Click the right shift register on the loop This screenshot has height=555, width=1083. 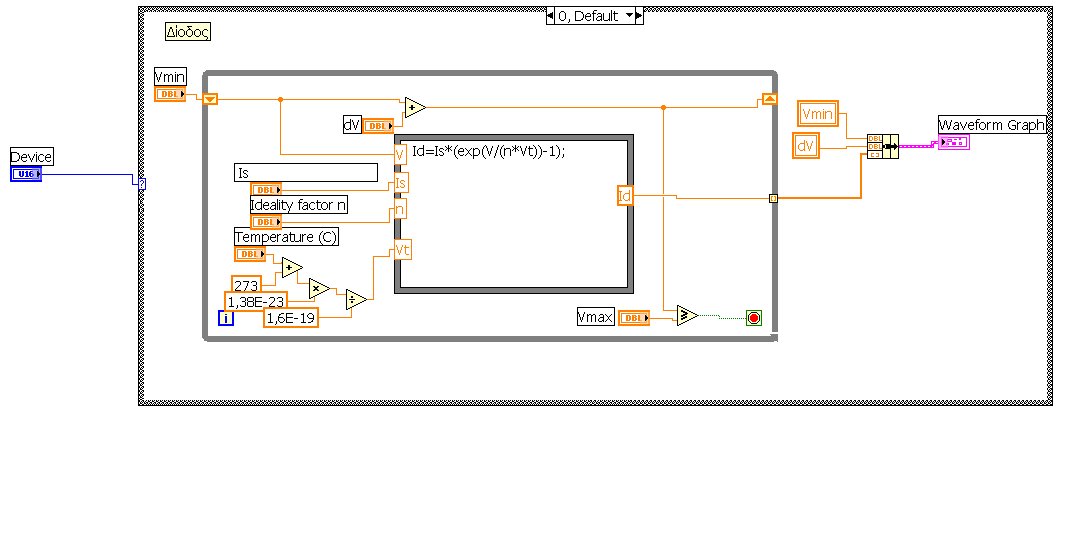769,99
